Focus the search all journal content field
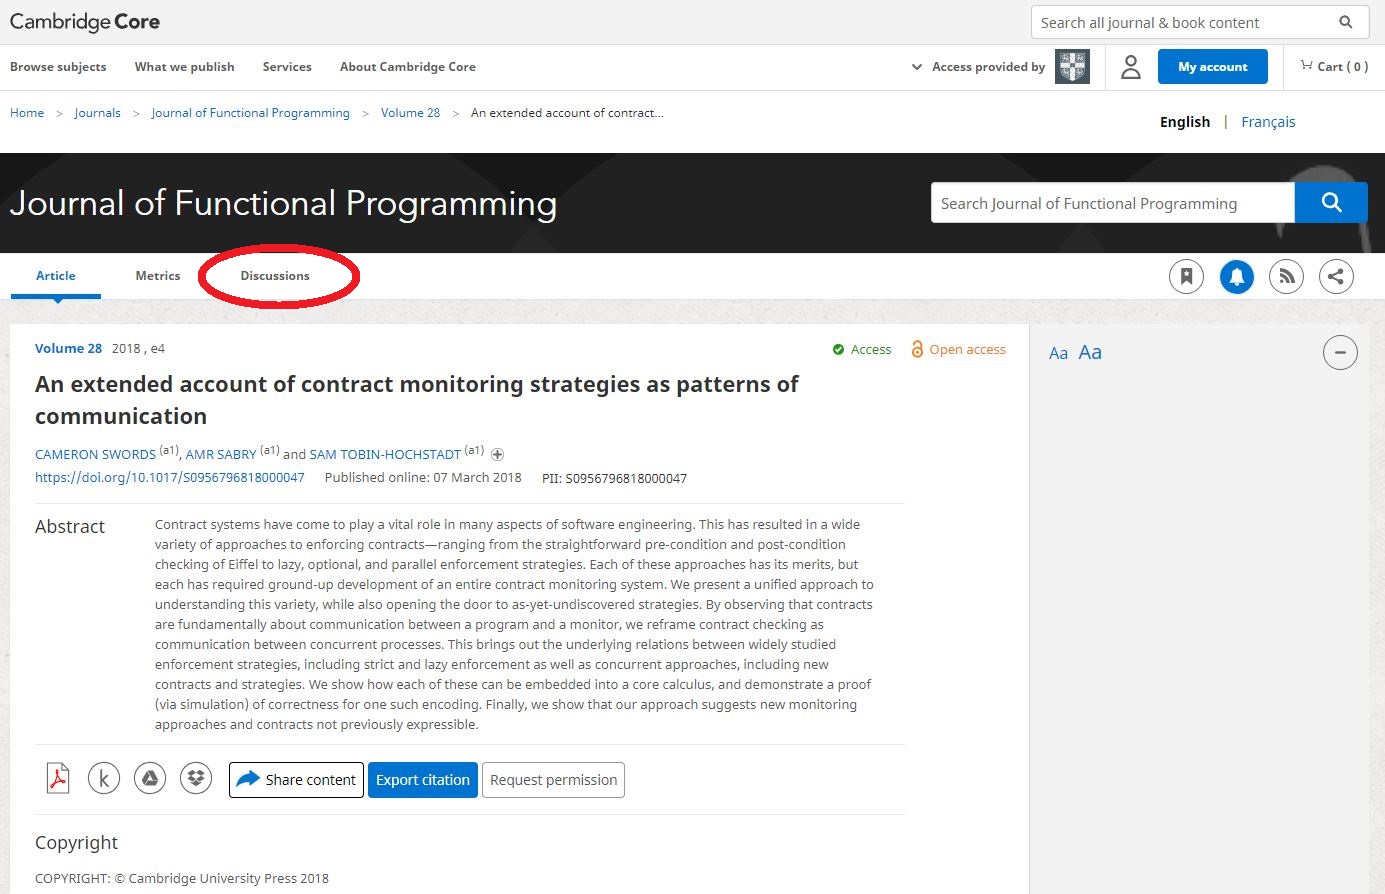The image size is (1385, 894). pyautogui.click(x=1183, y=22)
